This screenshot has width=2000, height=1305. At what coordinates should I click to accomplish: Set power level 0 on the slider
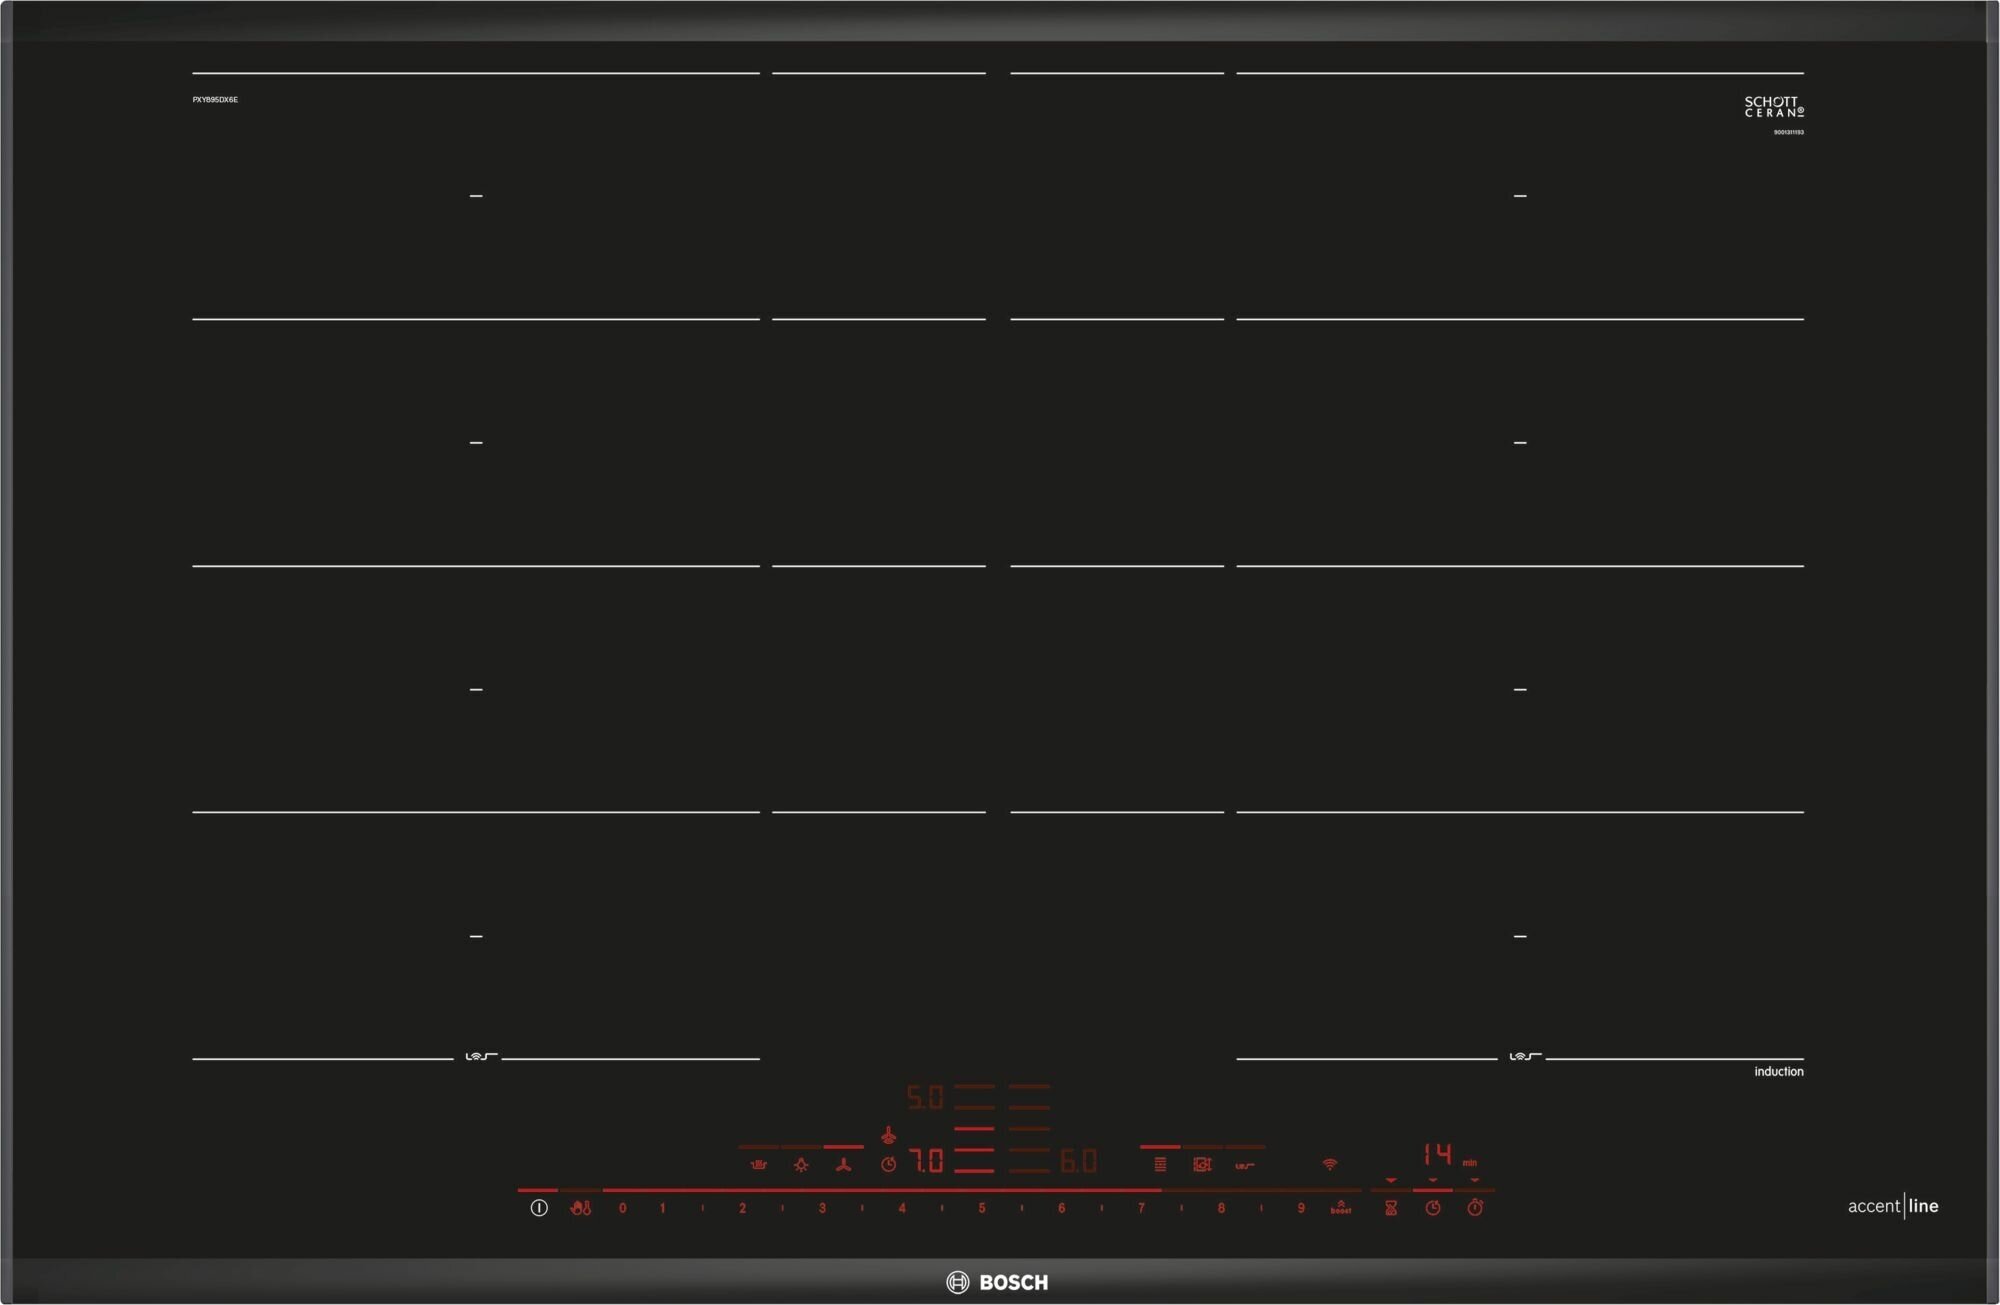click(x=622, y=1208)
